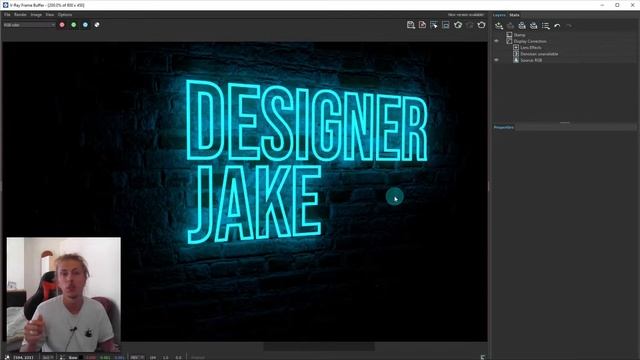Start interactive rendering with the teapot icon
Image resolution: width=640 pixels, height=360 pixels.
(458, 25)
